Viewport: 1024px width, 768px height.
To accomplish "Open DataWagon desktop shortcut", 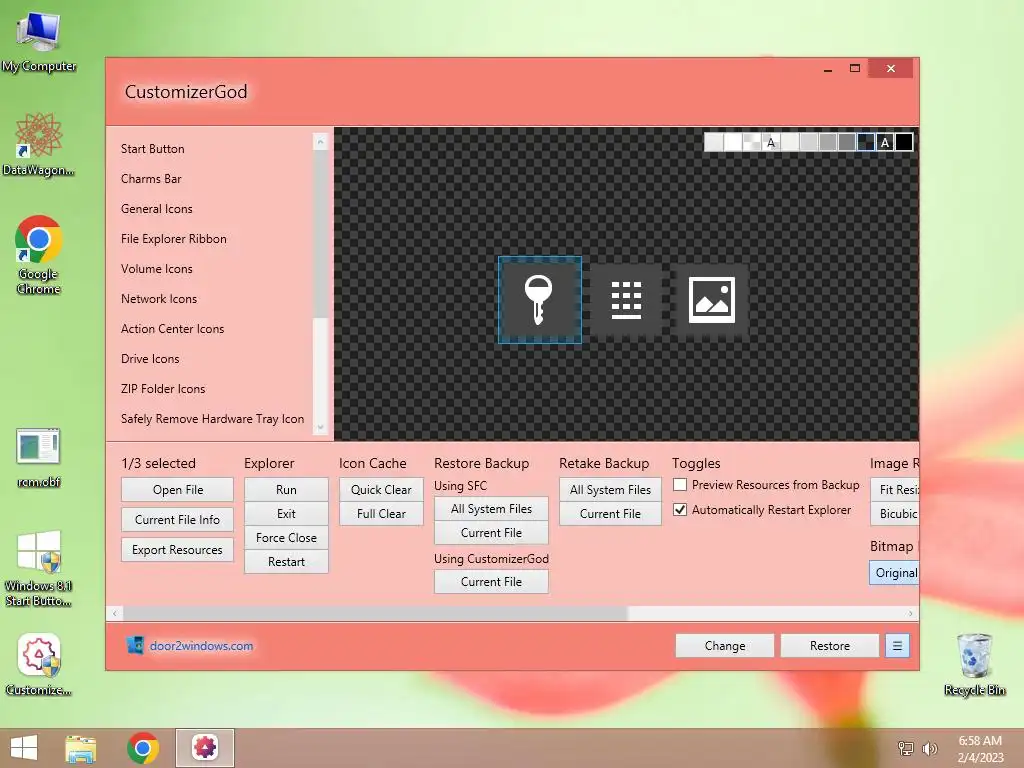I will pos(39,144).
